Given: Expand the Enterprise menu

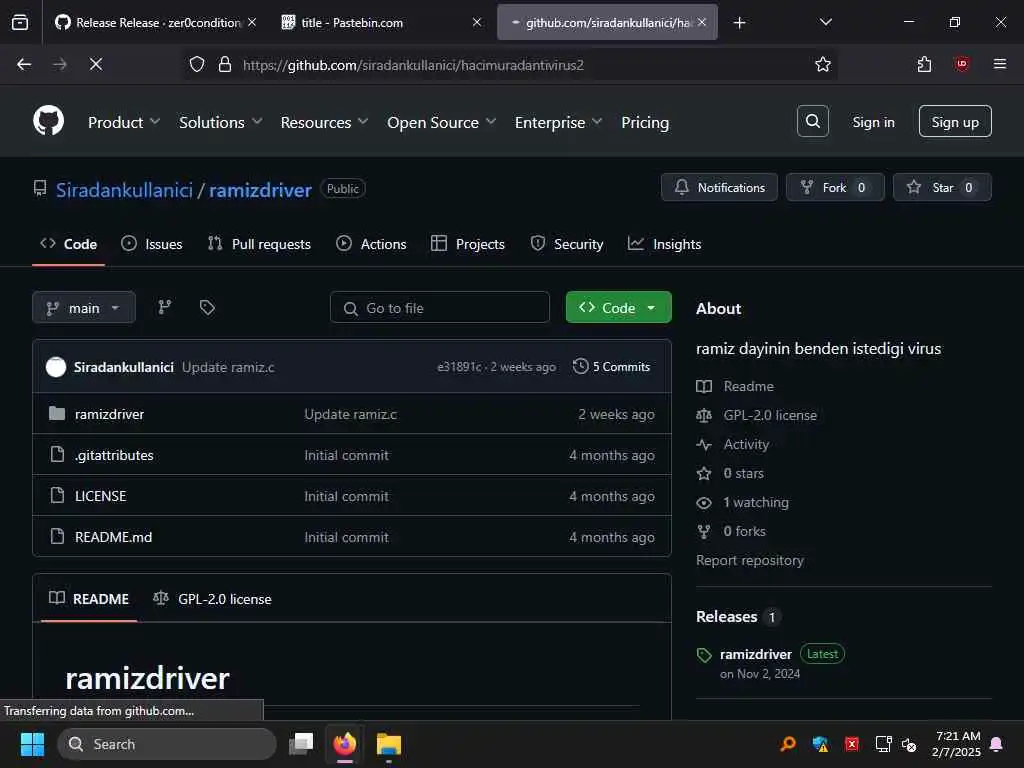Looking at the screenshot, I should pos(558,122).
